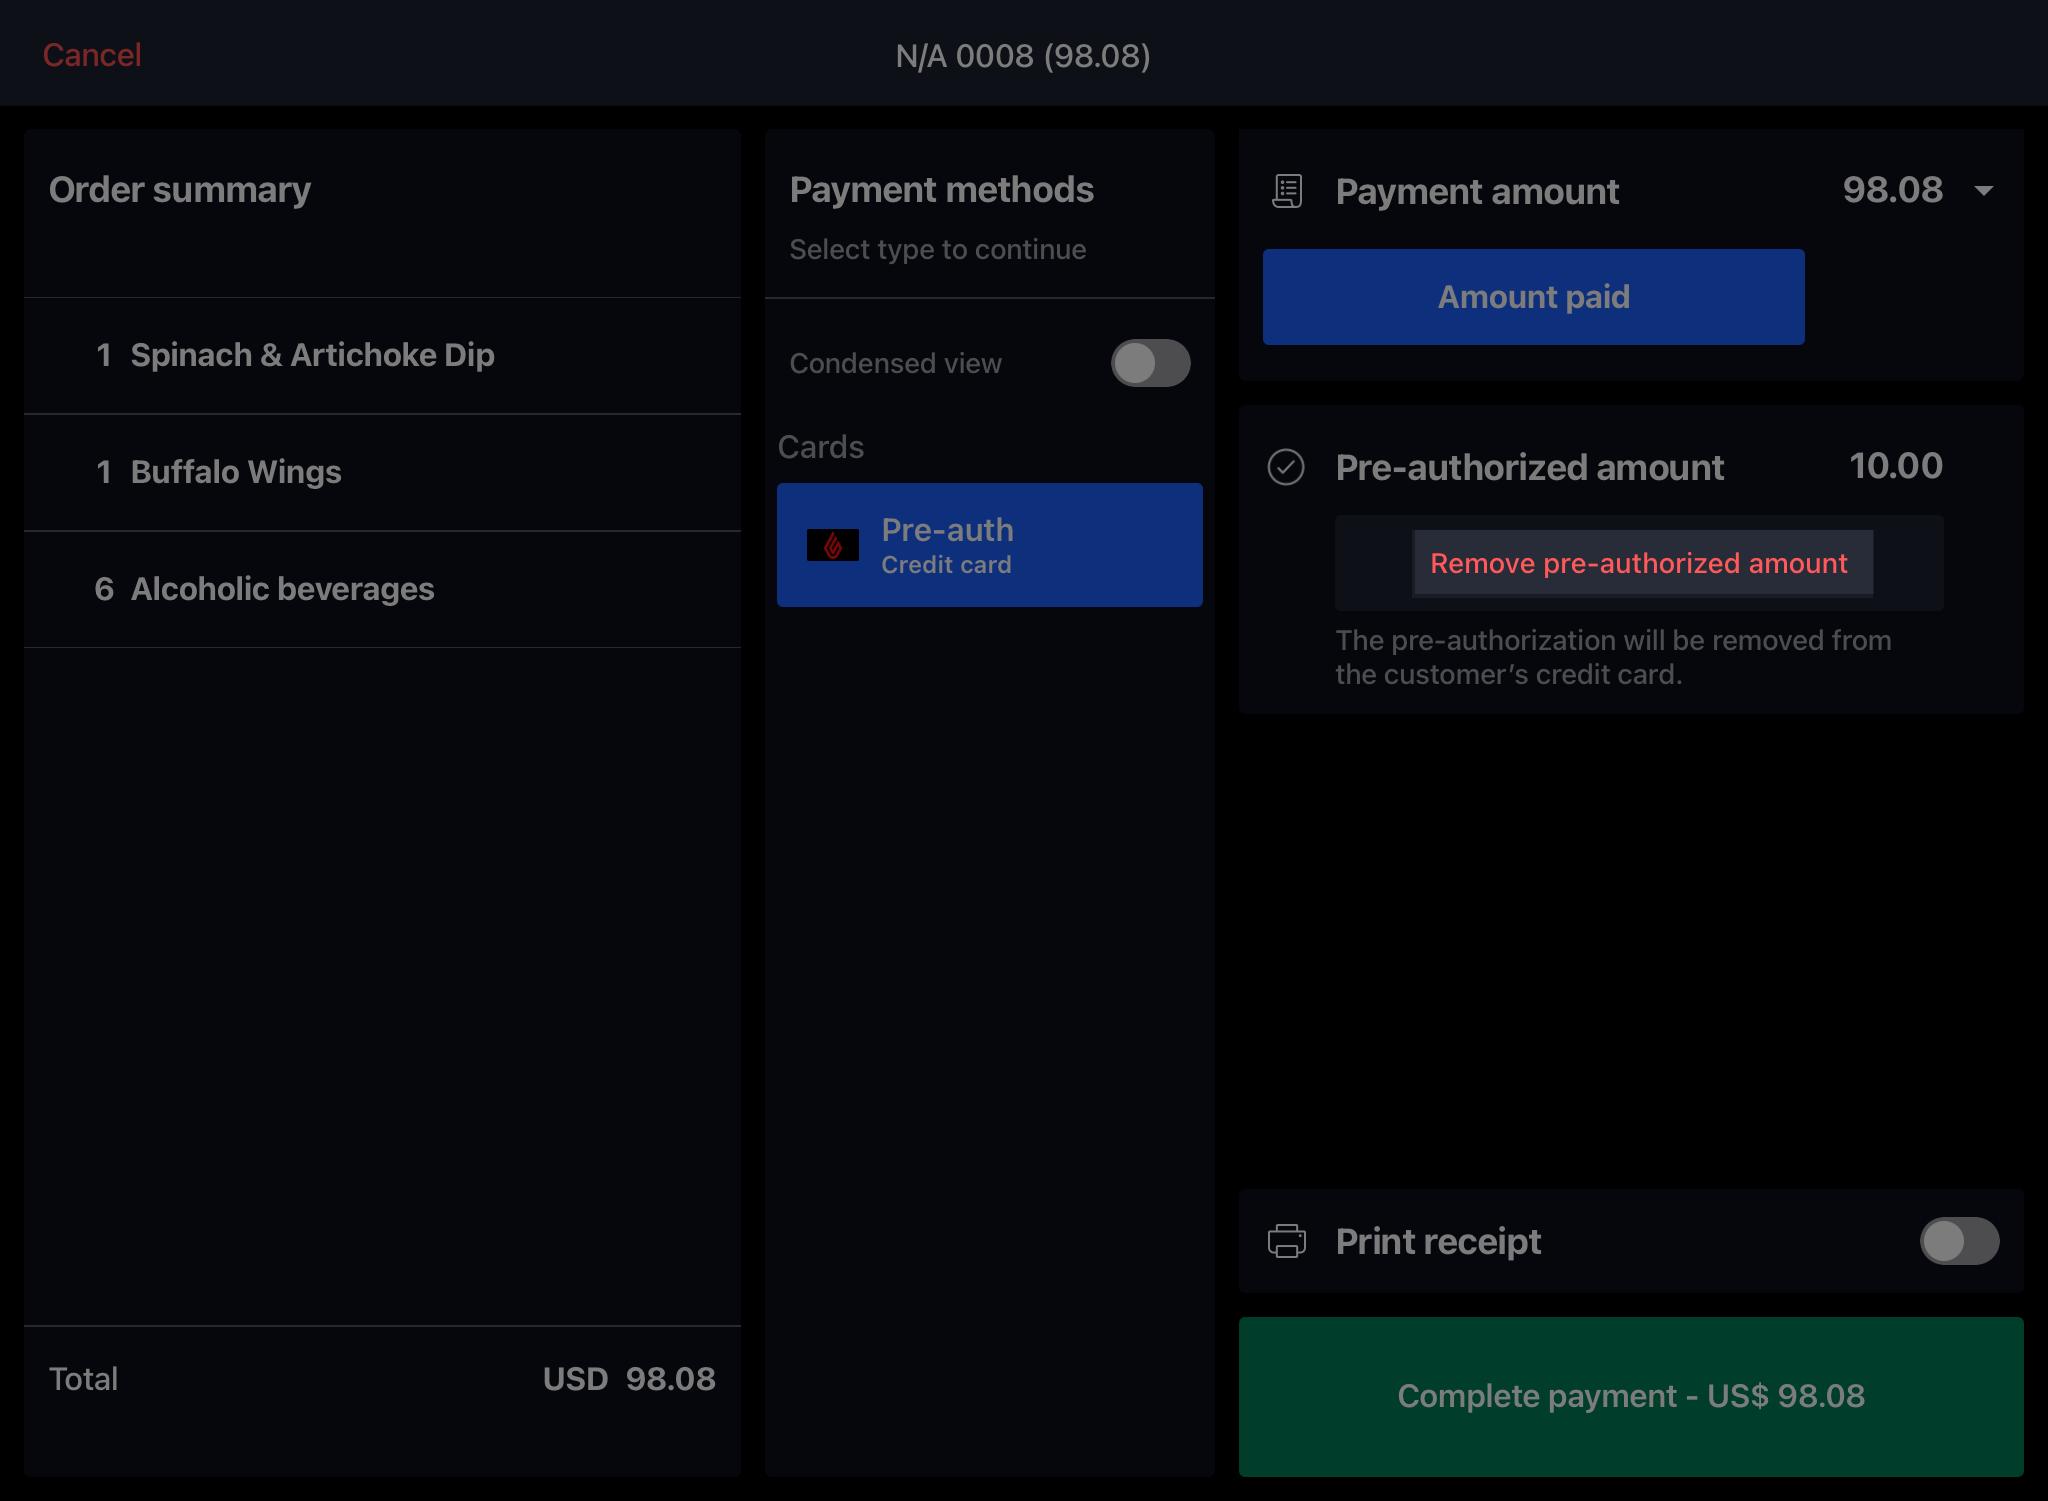Screen dimensions: 2048x1501
Task: Click the USD 98.08 order total
Action: tap(629, 1379)
